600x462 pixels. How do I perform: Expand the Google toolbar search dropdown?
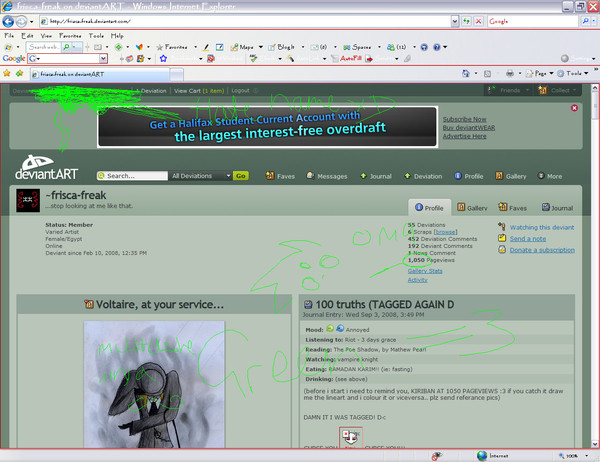coord(103,59)
